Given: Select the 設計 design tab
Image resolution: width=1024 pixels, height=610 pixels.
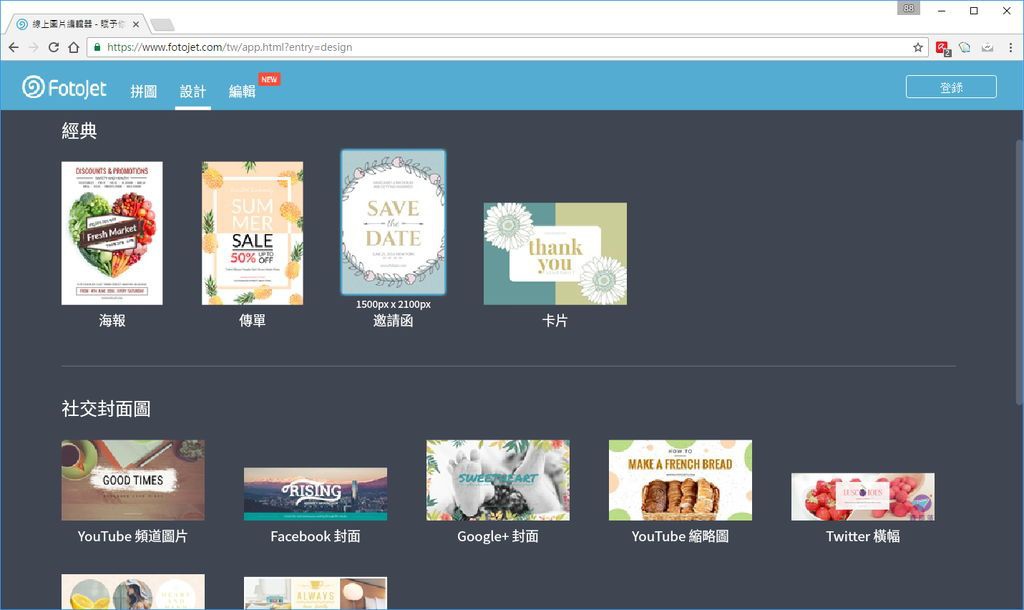Looking at the screenshot, I should click(x=193, y=91).
